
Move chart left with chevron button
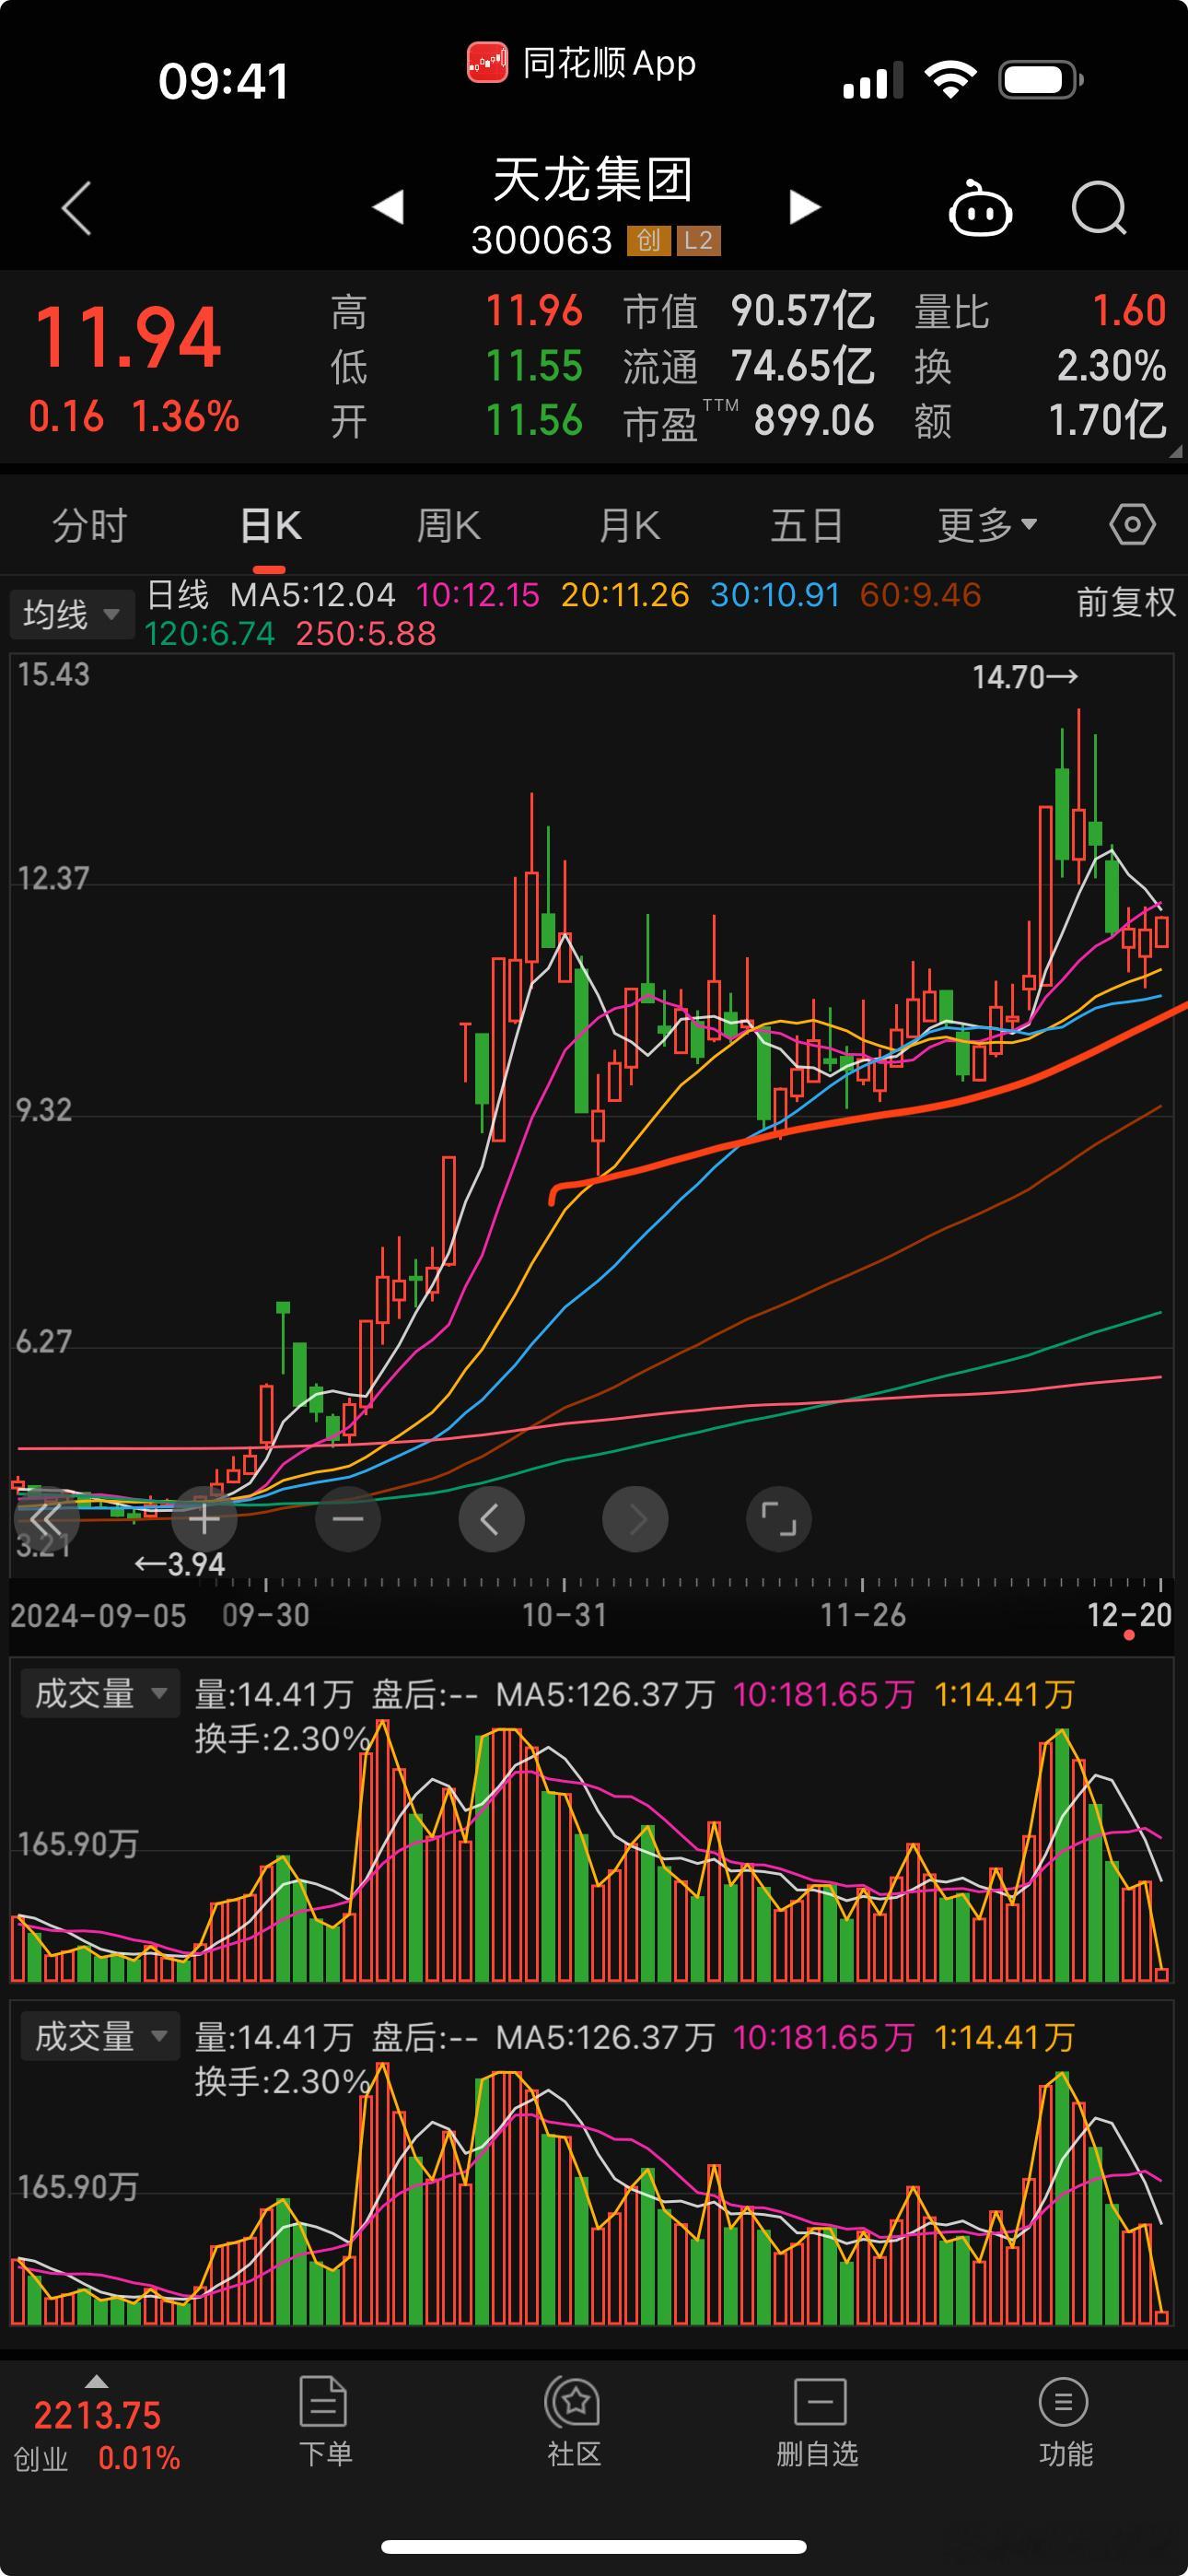(491, 1519)
